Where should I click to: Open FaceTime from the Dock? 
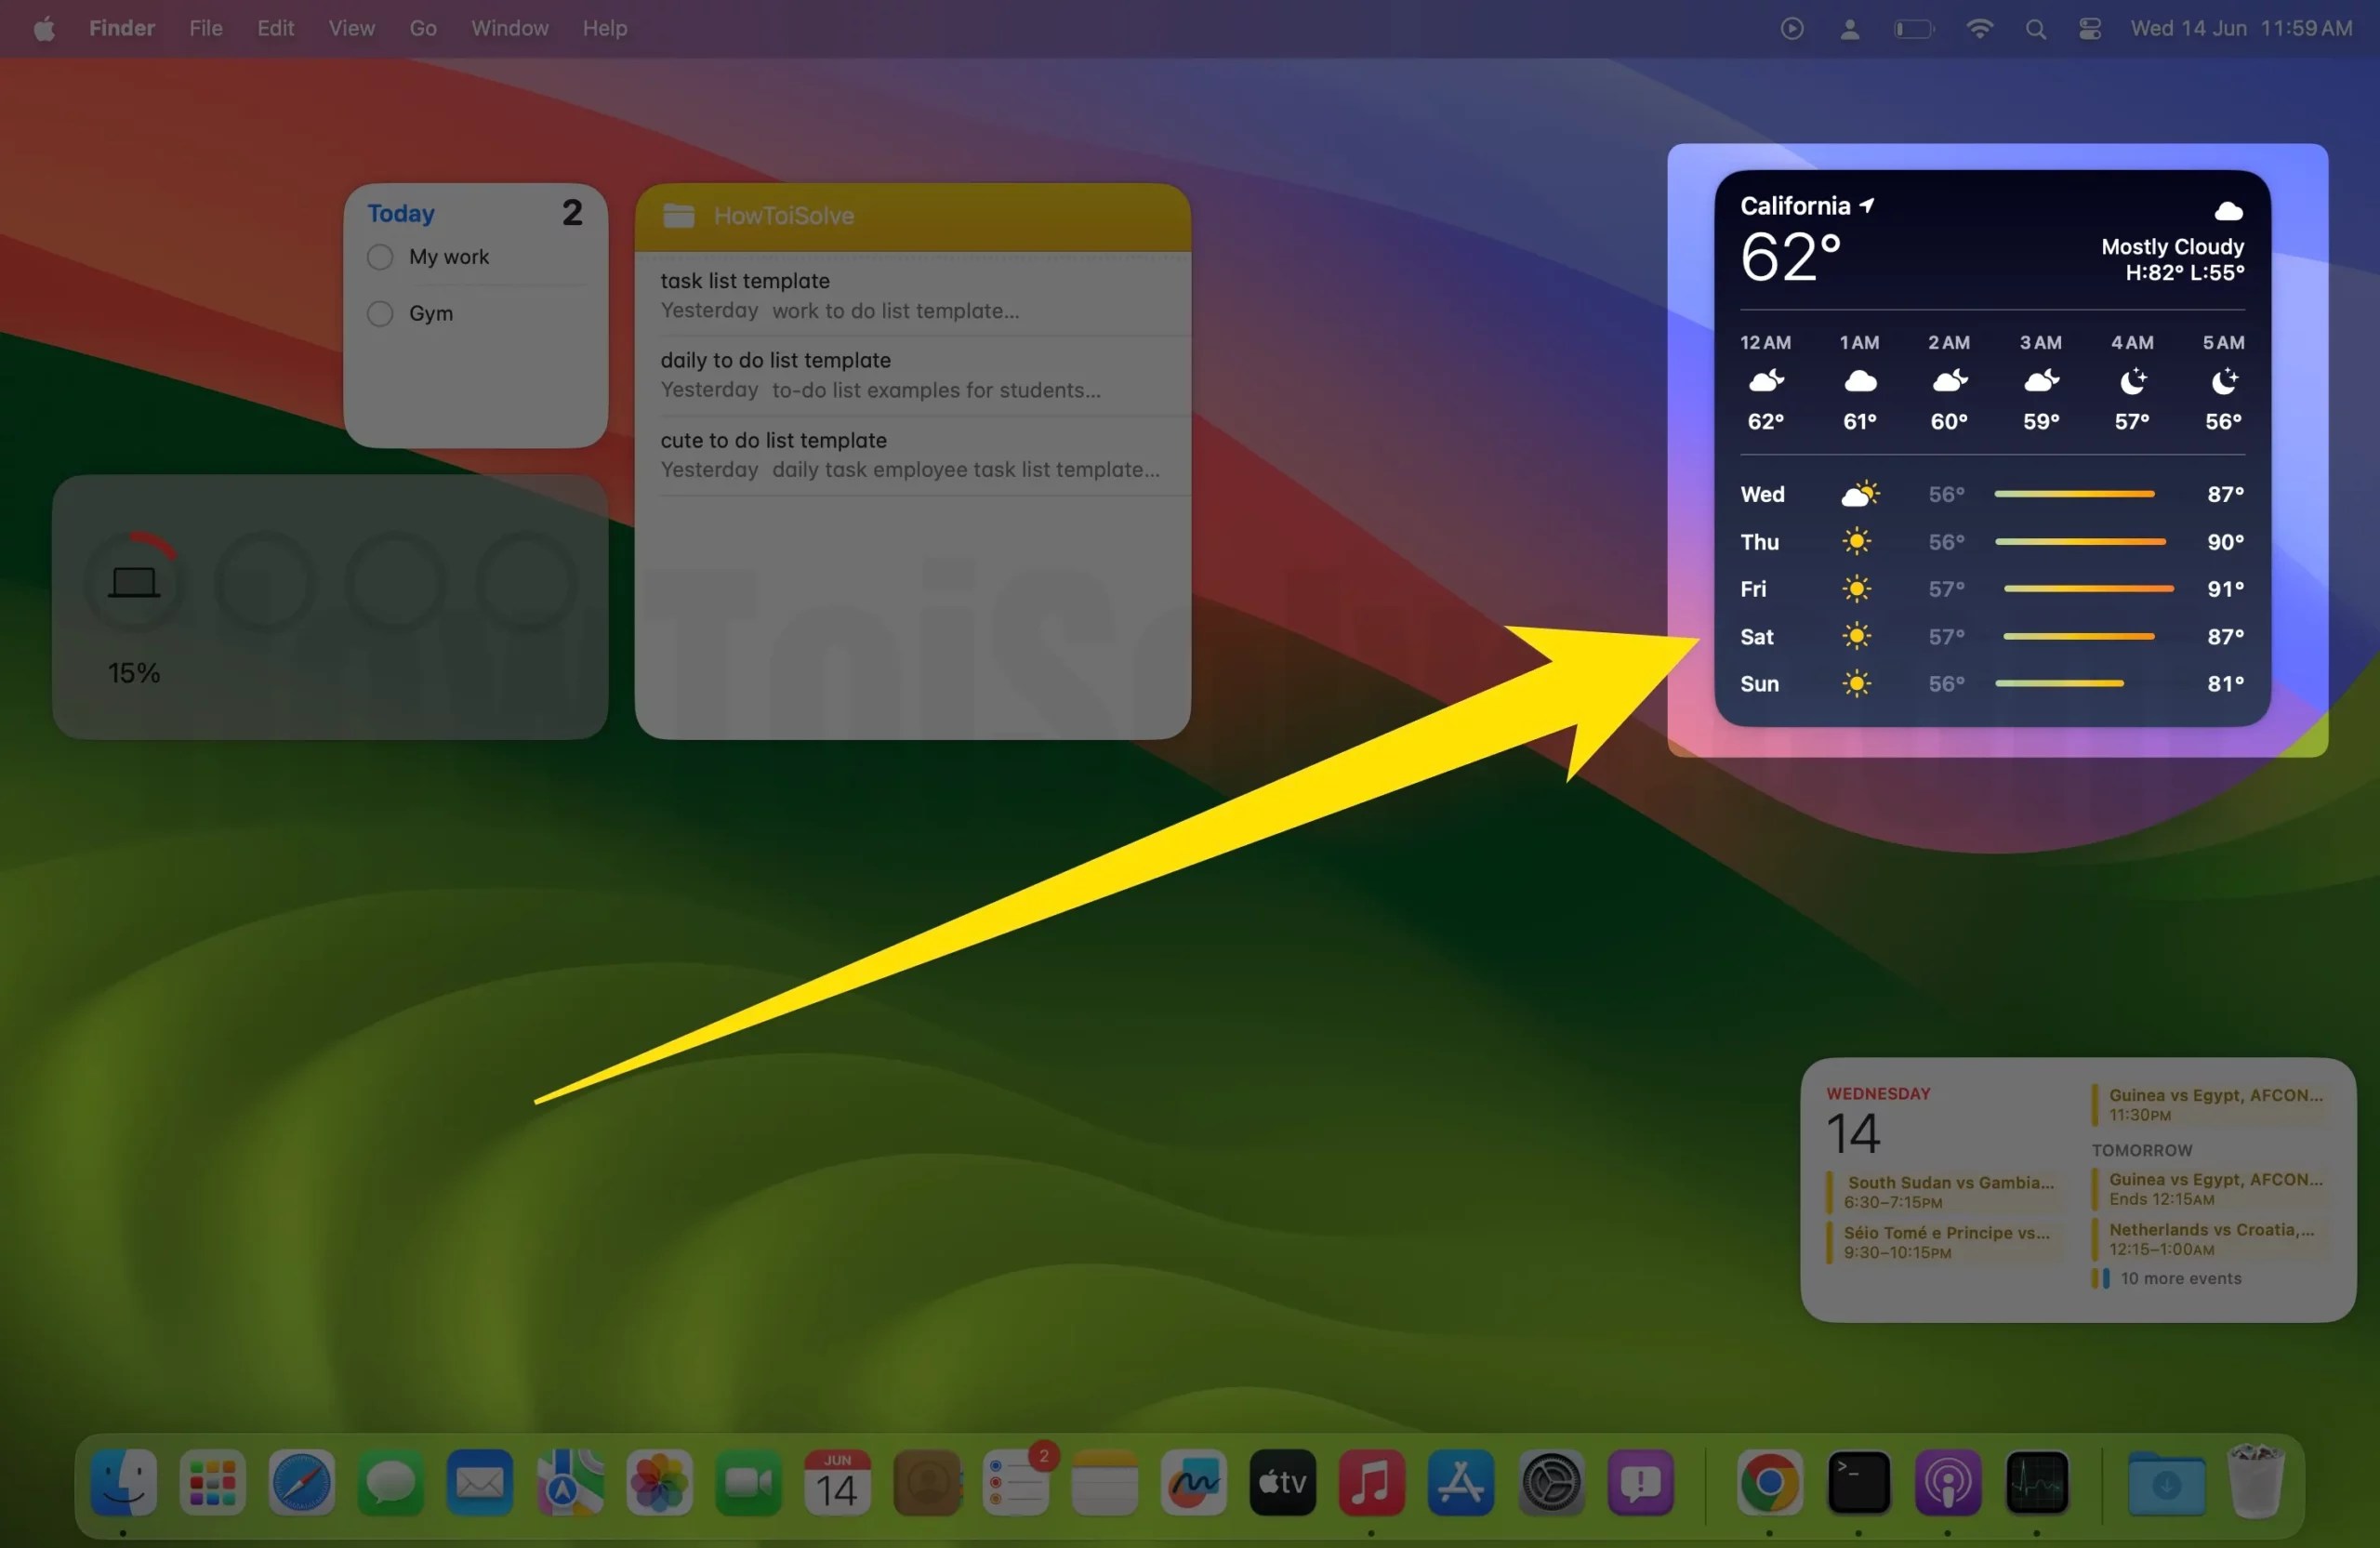point(747,1483)
